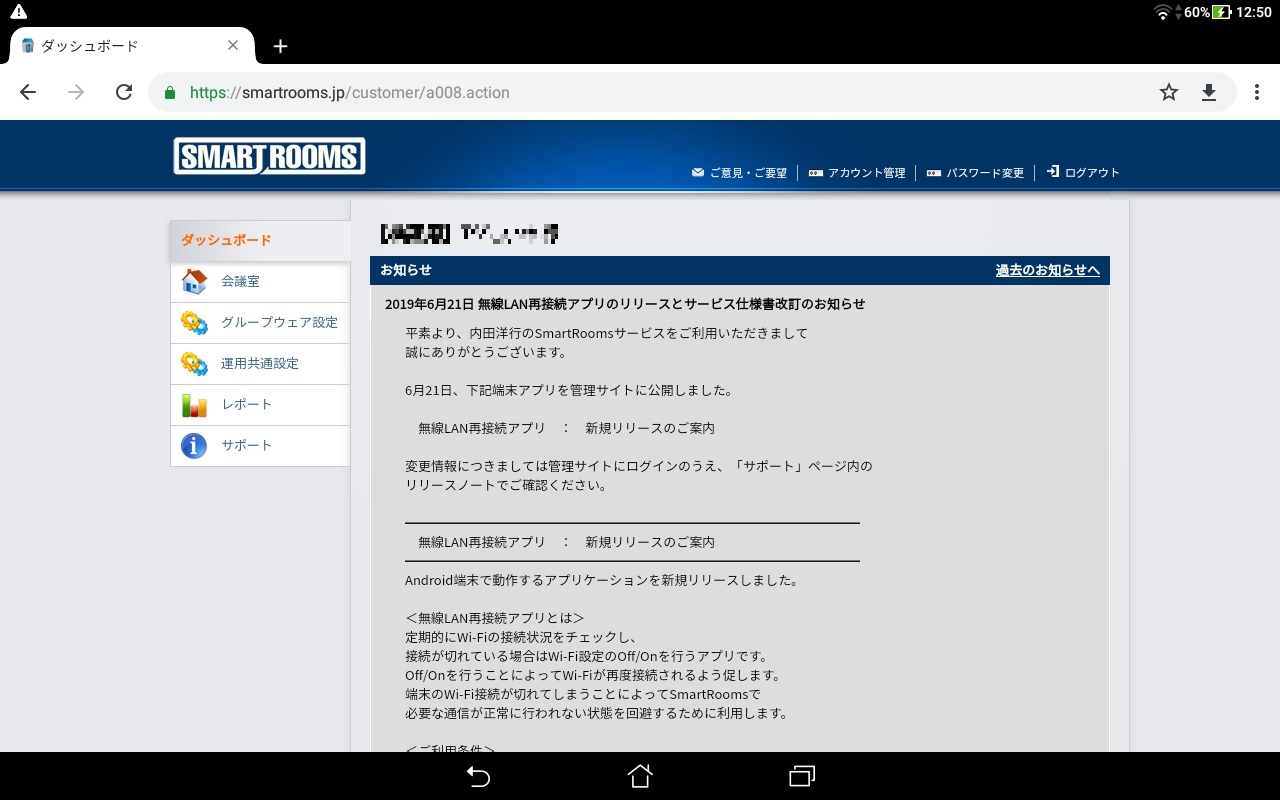This screenshot has width=1280, height=800.
Task: Open Chrome three-dot overflow menu
Action: [1256, 92]
